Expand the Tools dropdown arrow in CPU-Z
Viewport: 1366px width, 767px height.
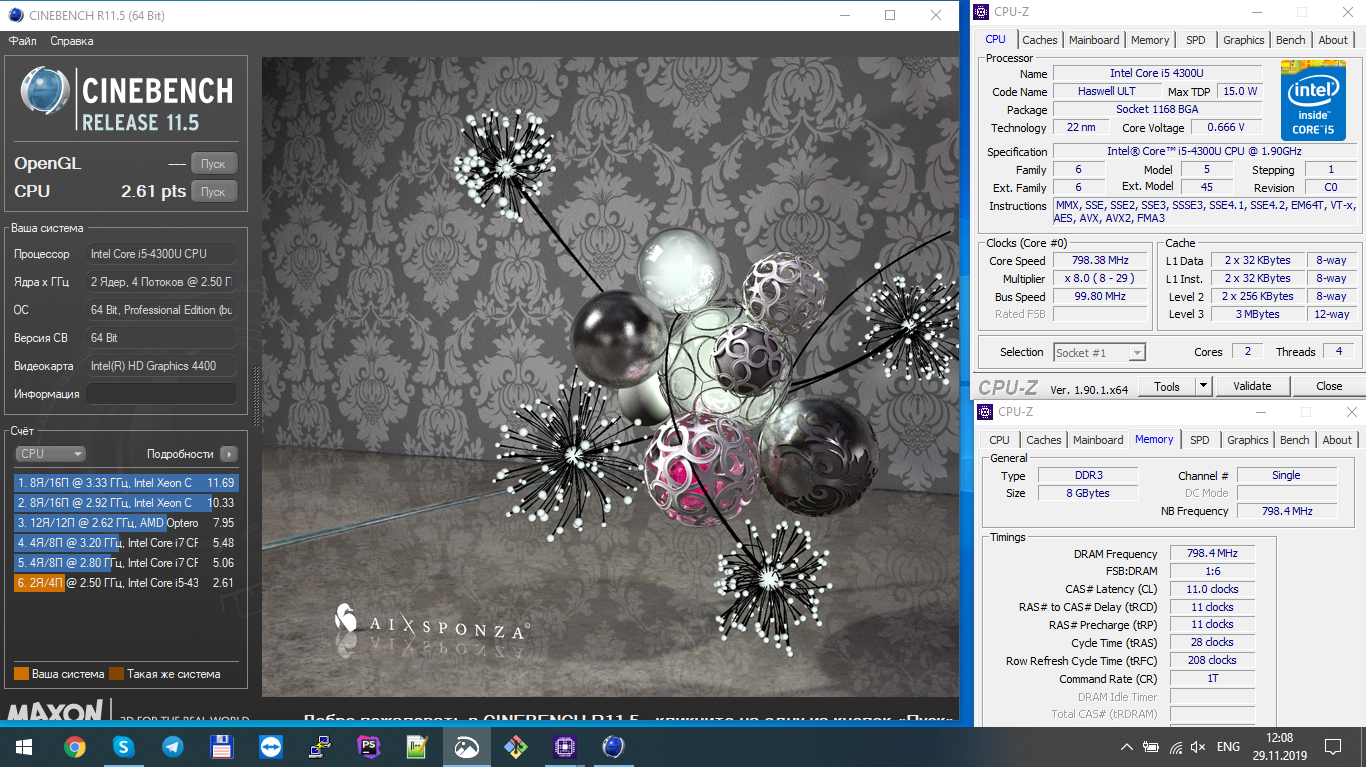1204,386
